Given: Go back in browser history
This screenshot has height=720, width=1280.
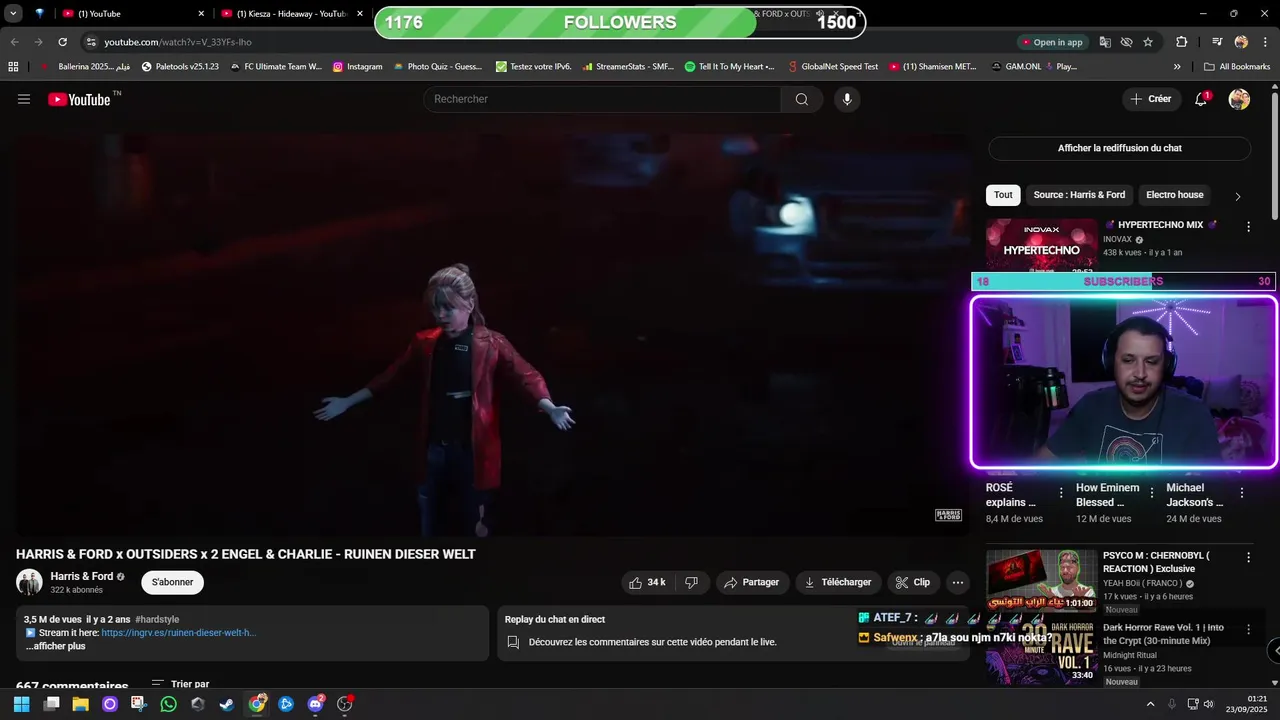Looking at the screenshot, I should click(x=14, y=42).
